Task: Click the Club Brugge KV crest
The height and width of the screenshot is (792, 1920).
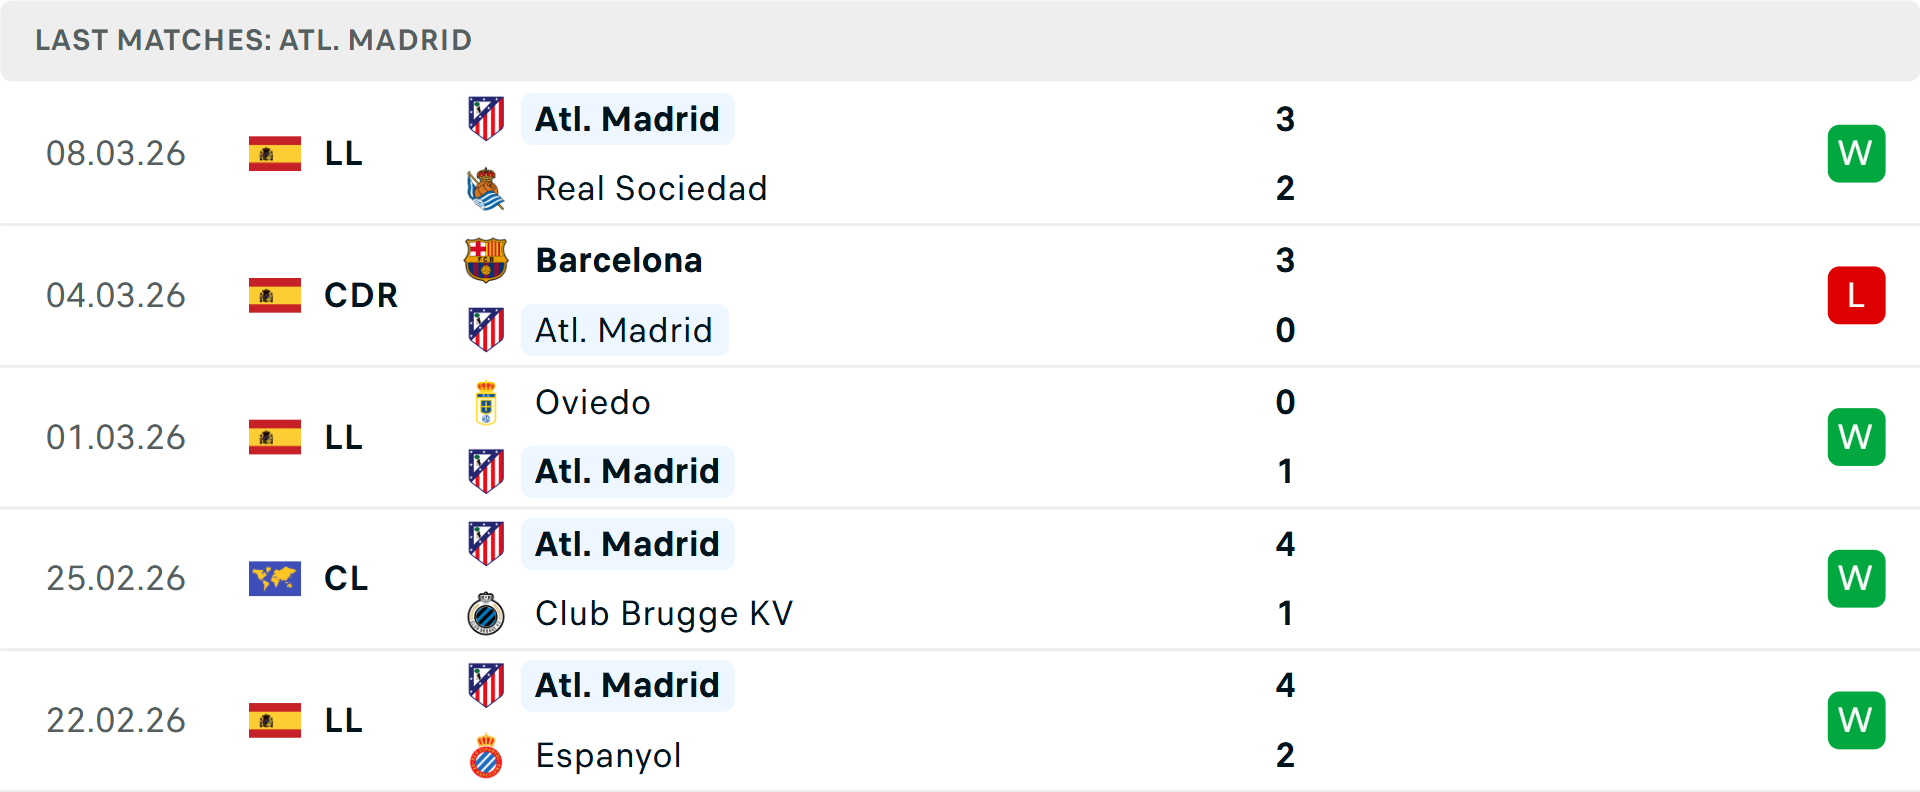Action: pos(486,614)
